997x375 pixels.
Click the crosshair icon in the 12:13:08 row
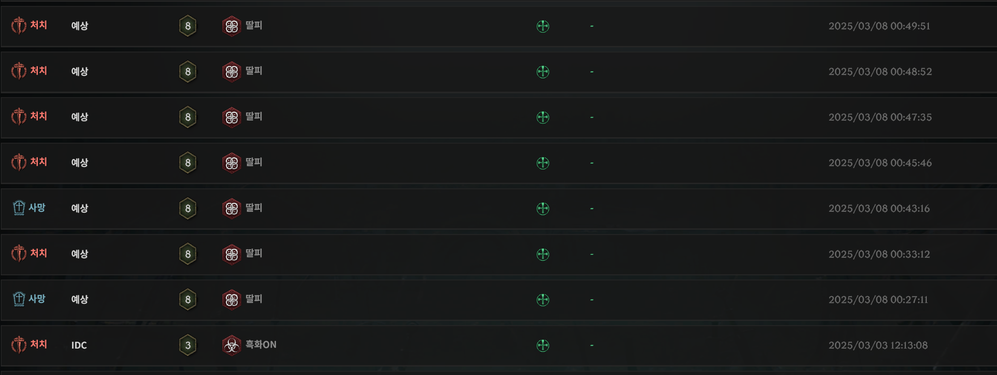click(542, 345)
